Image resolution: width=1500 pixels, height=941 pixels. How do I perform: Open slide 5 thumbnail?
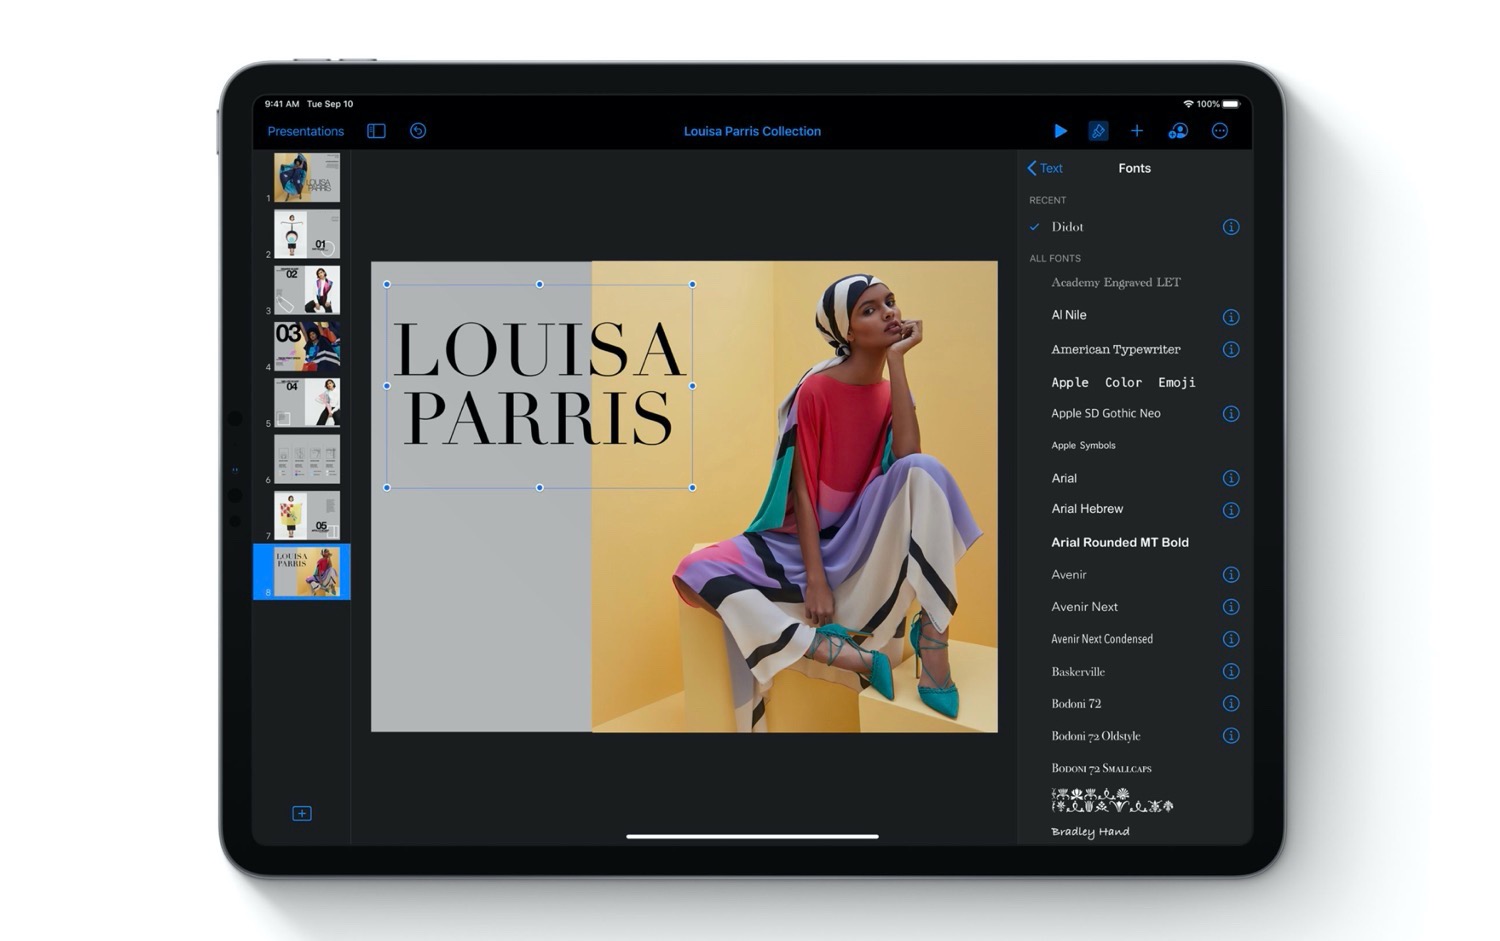[x=307, y=403]
